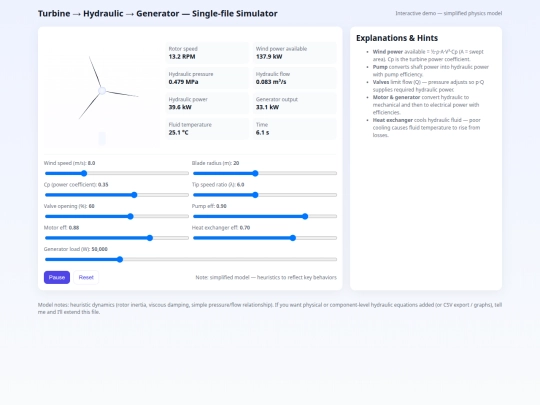Image resolution: width=540 pixels, height=405 pixels.
Task: Adjust the Wind speed slider handle
Action: click(84, 173)
